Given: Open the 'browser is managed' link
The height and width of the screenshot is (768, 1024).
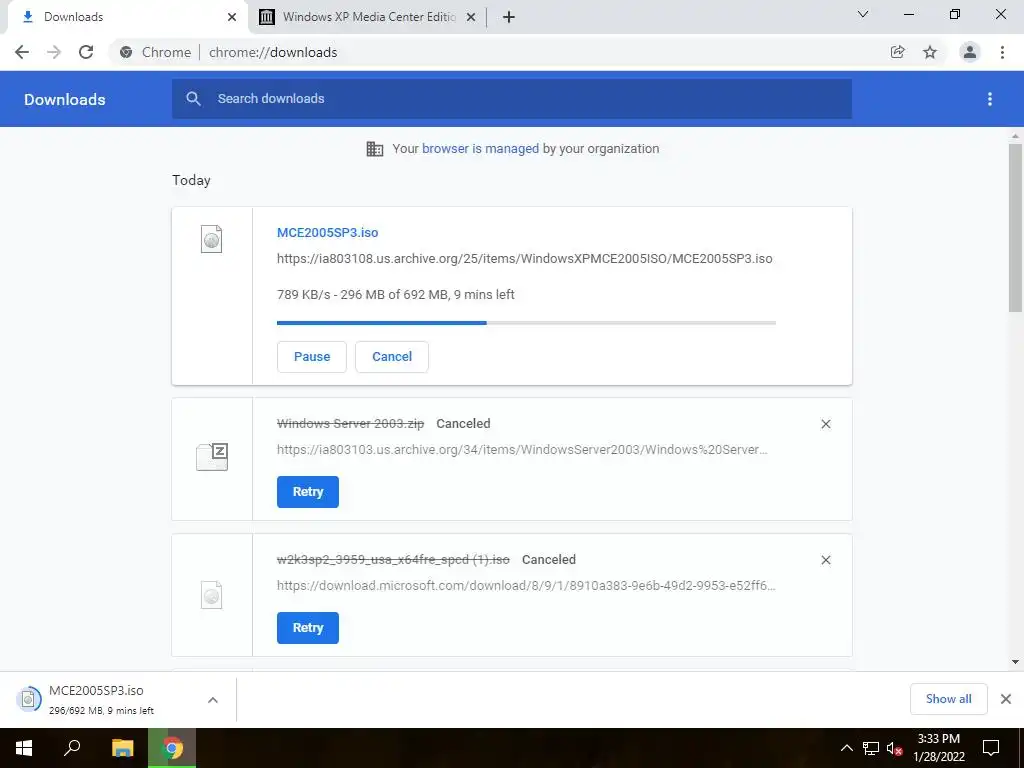Looking at the screenshot, I should [480, 149].
